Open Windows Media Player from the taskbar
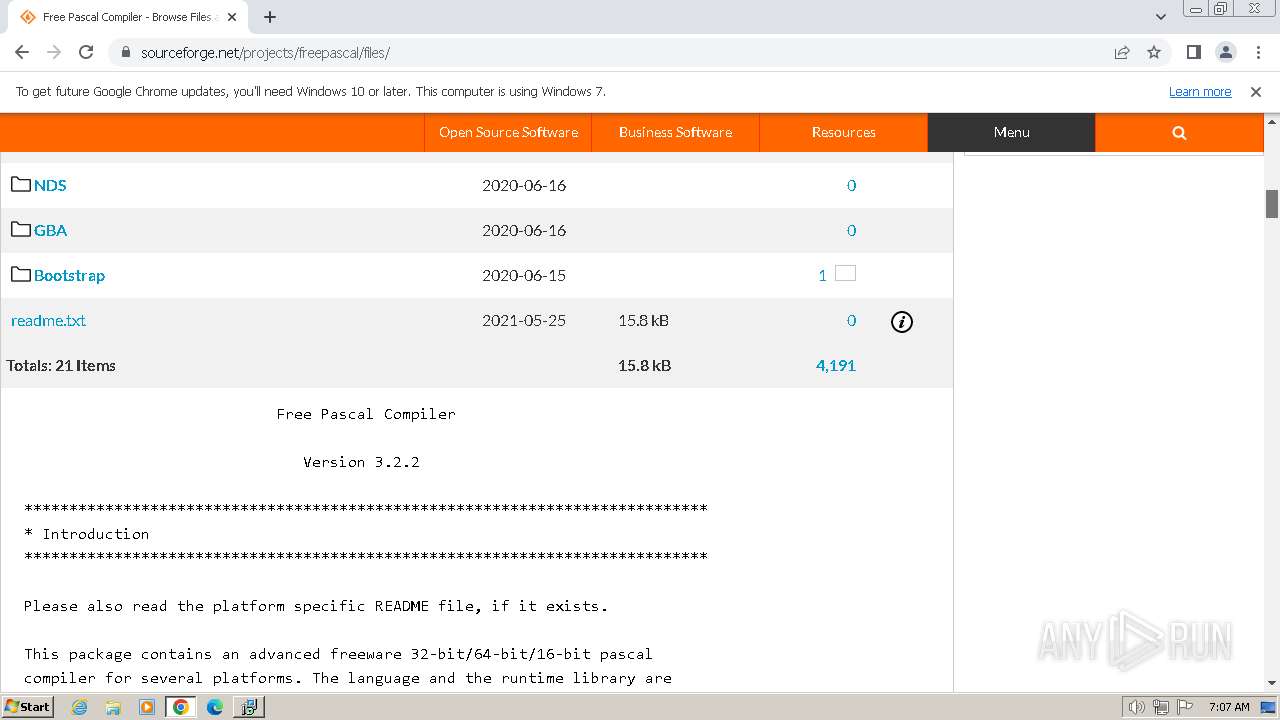This screenshot has width=1280, height=720. 147,707
